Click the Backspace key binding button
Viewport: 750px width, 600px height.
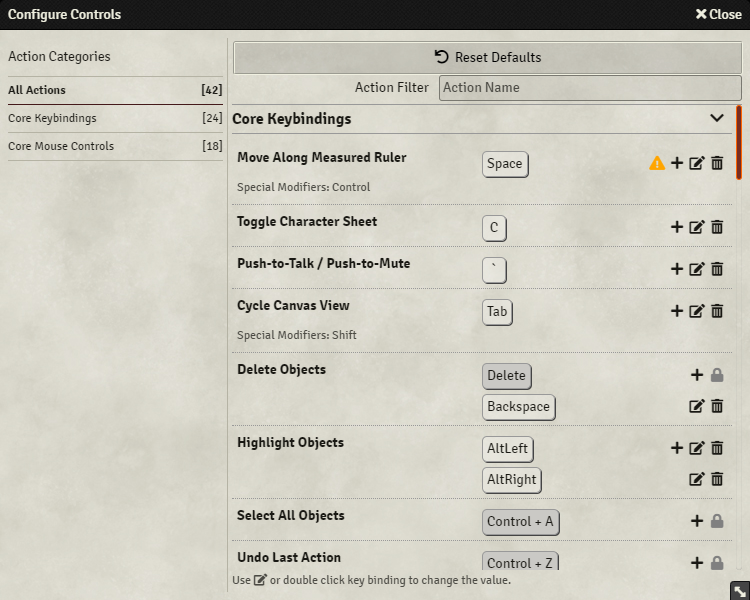coord(518,407)
